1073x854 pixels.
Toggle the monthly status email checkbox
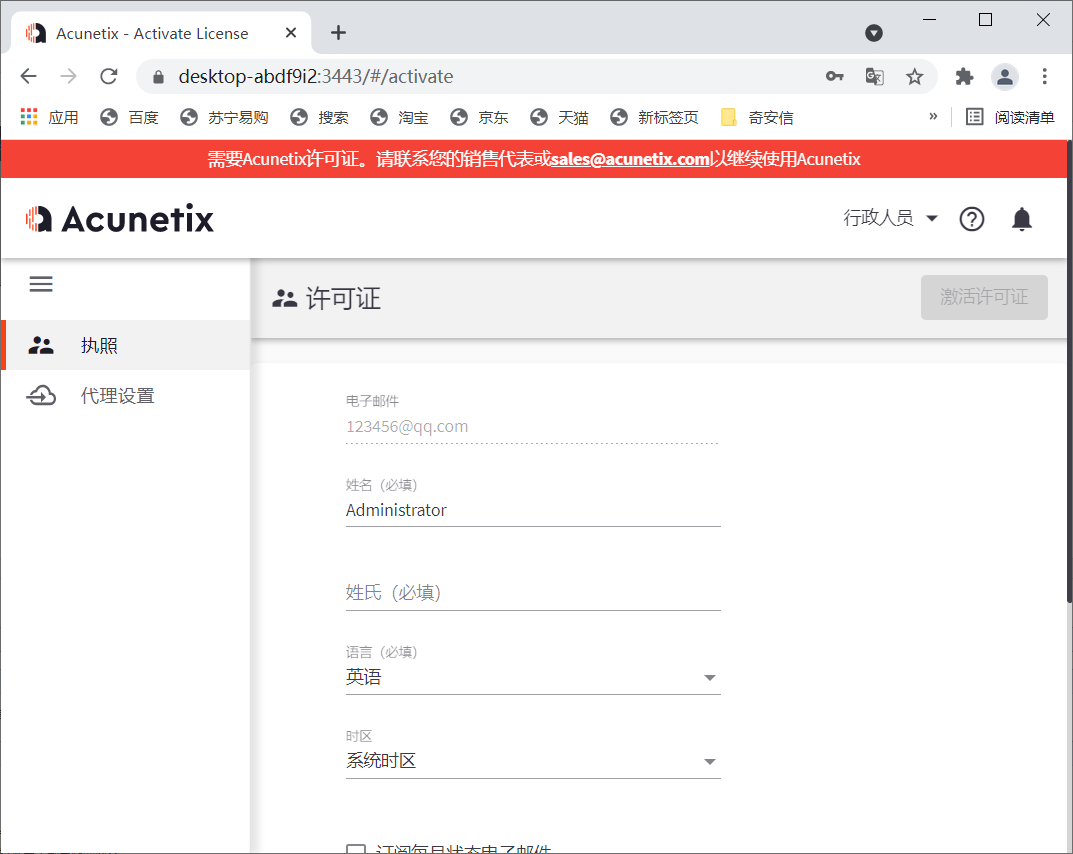[x=356, y=849]
